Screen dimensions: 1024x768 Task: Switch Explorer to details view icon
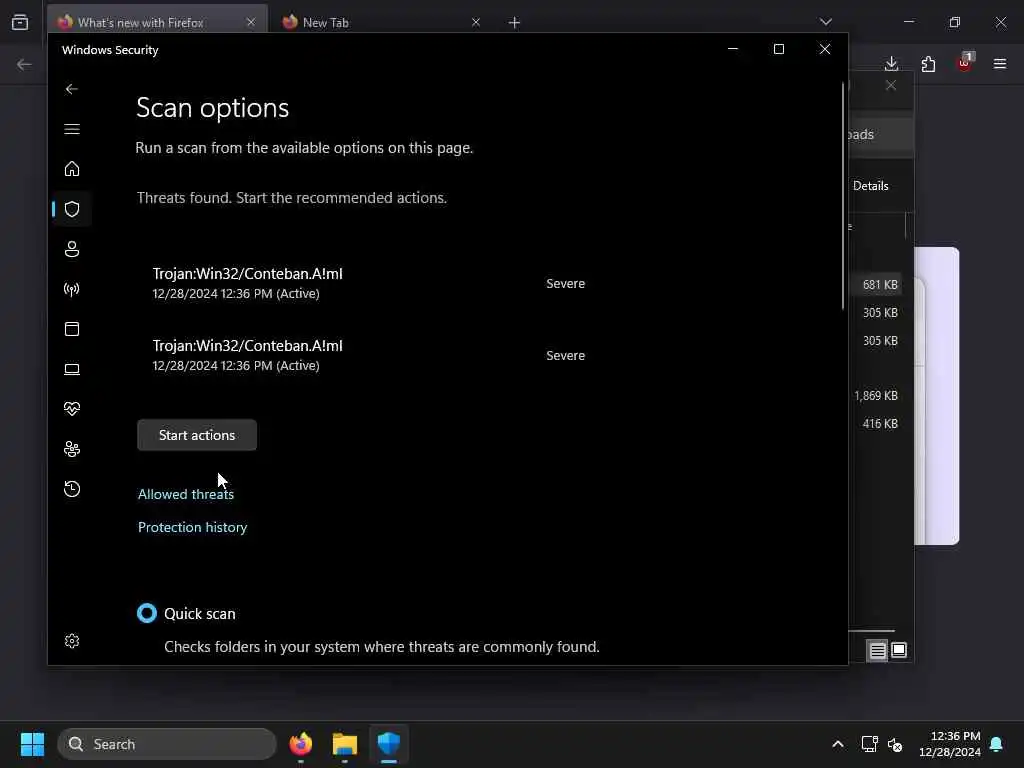878,650
